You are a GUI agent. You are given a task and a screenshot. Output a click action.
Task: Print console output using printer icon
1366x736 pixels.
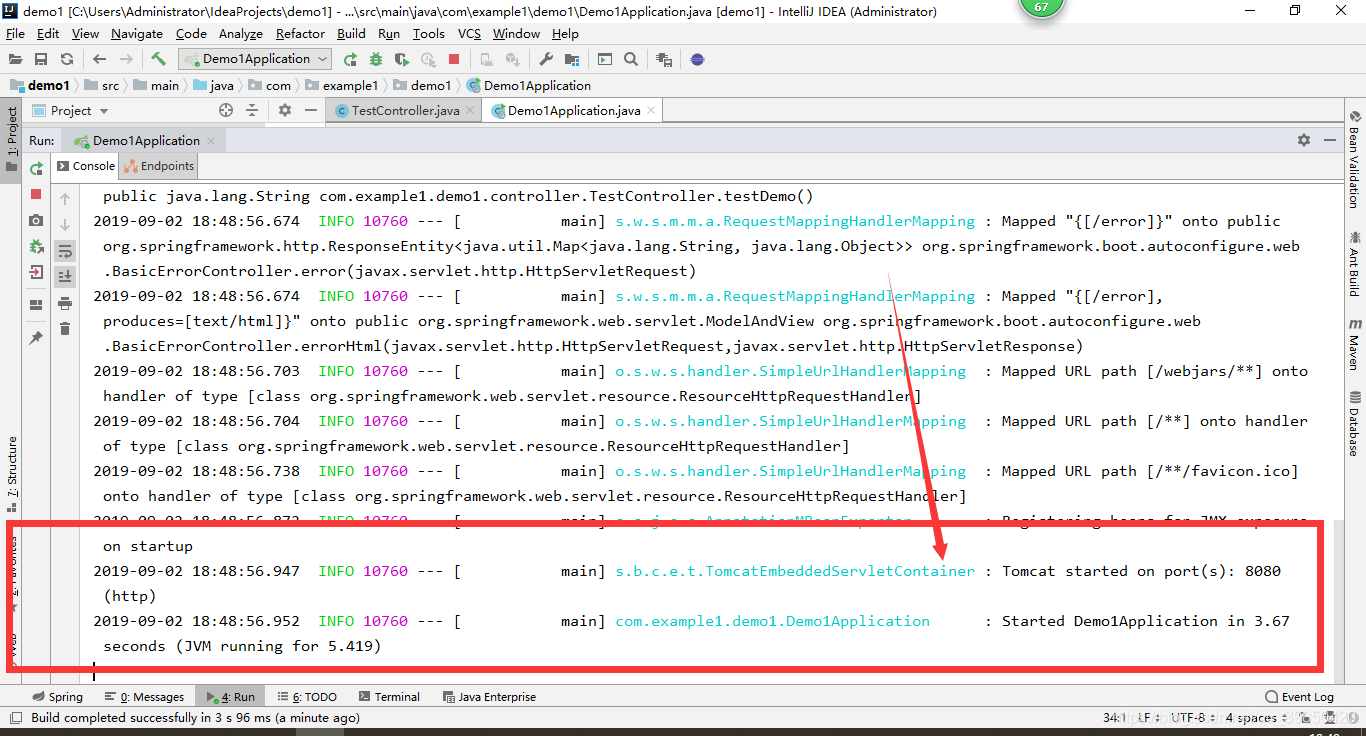click(x=65, y=303)
